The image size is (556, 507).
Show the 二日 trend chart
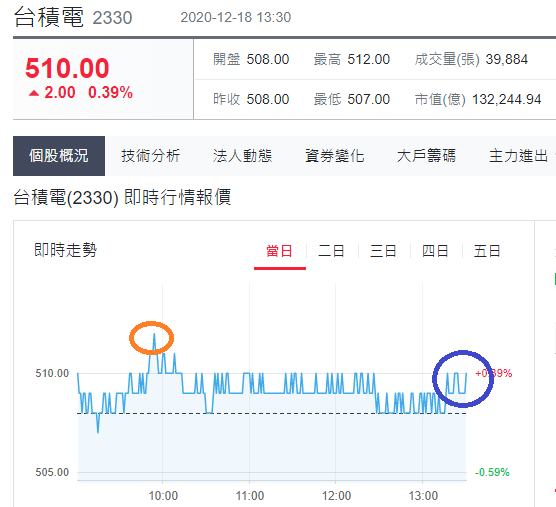(331, 251)
